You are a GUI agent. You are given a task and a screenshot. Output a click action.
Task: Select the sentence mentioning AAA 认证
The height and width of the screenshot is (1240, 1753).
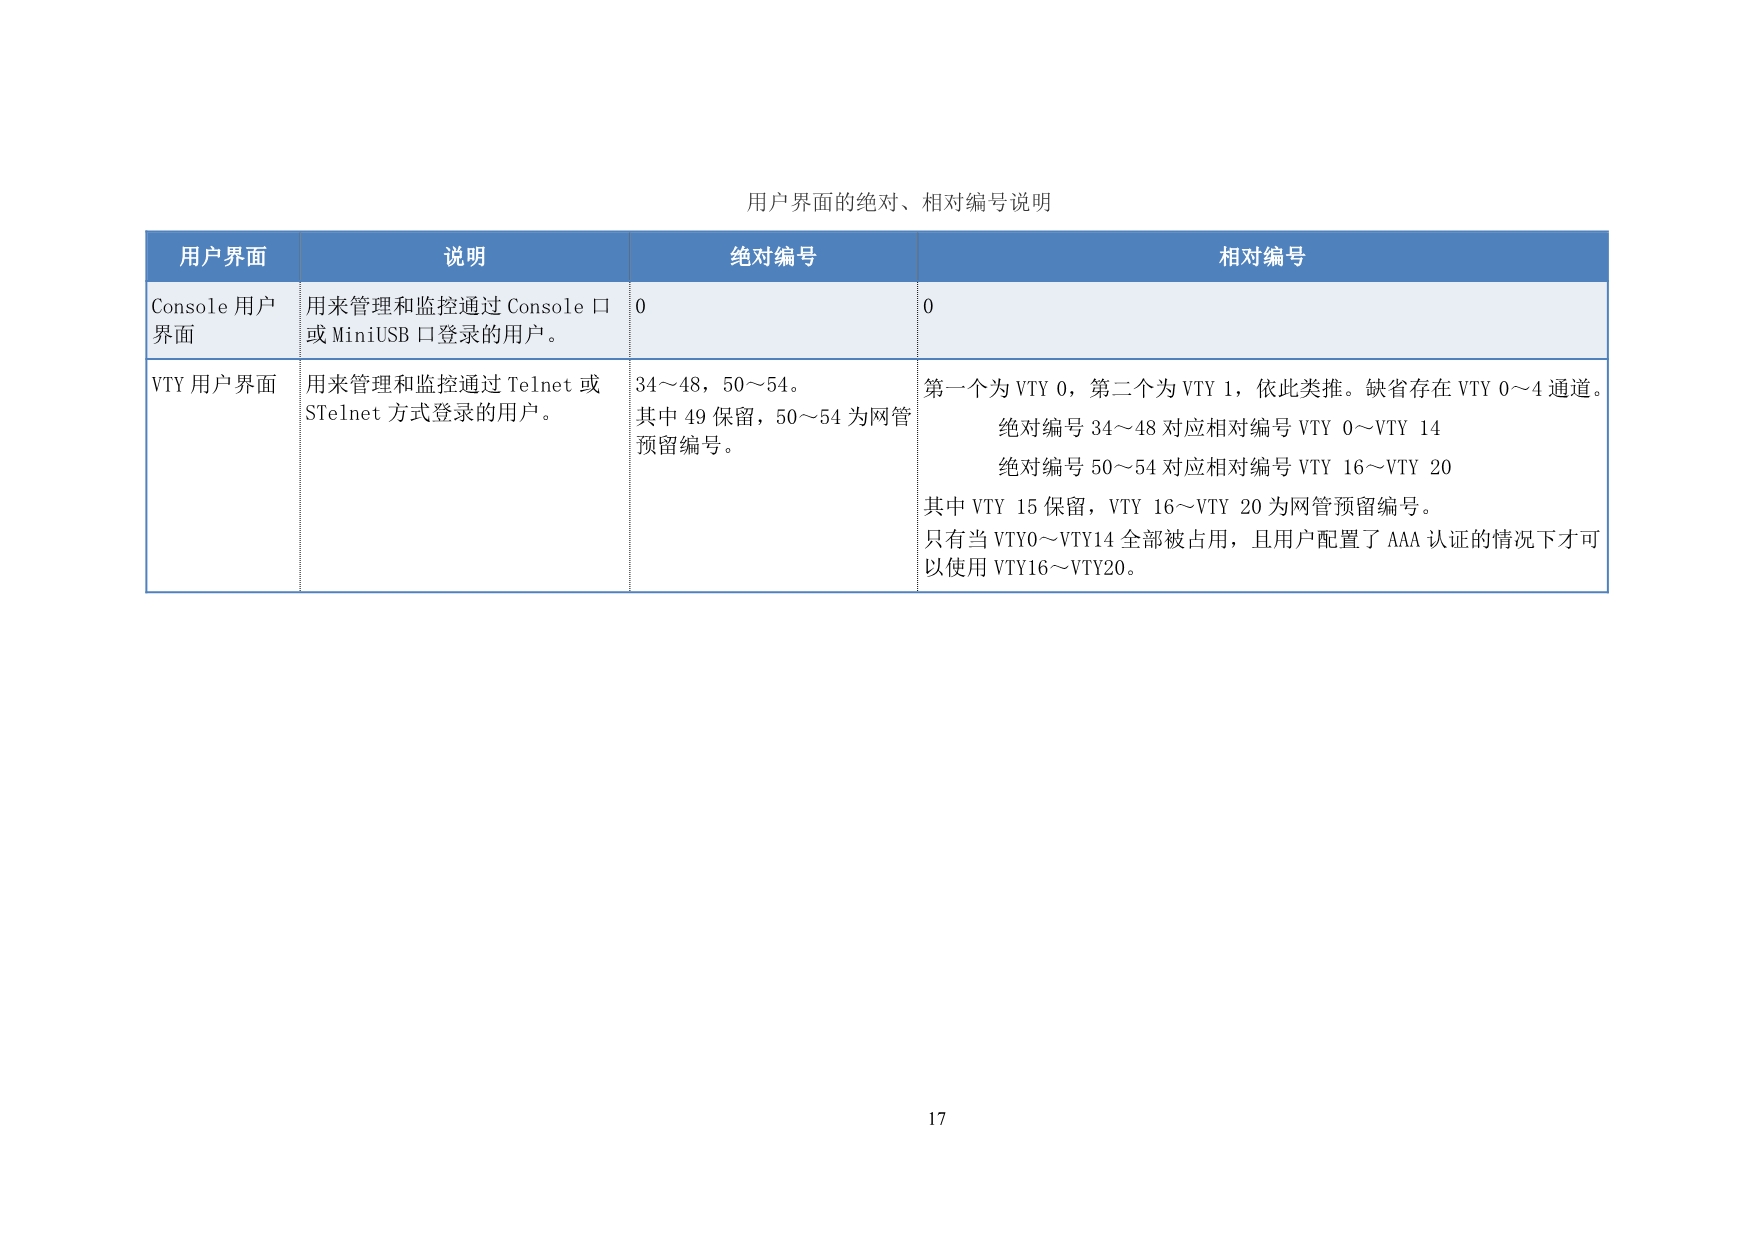coord(1261,540)
